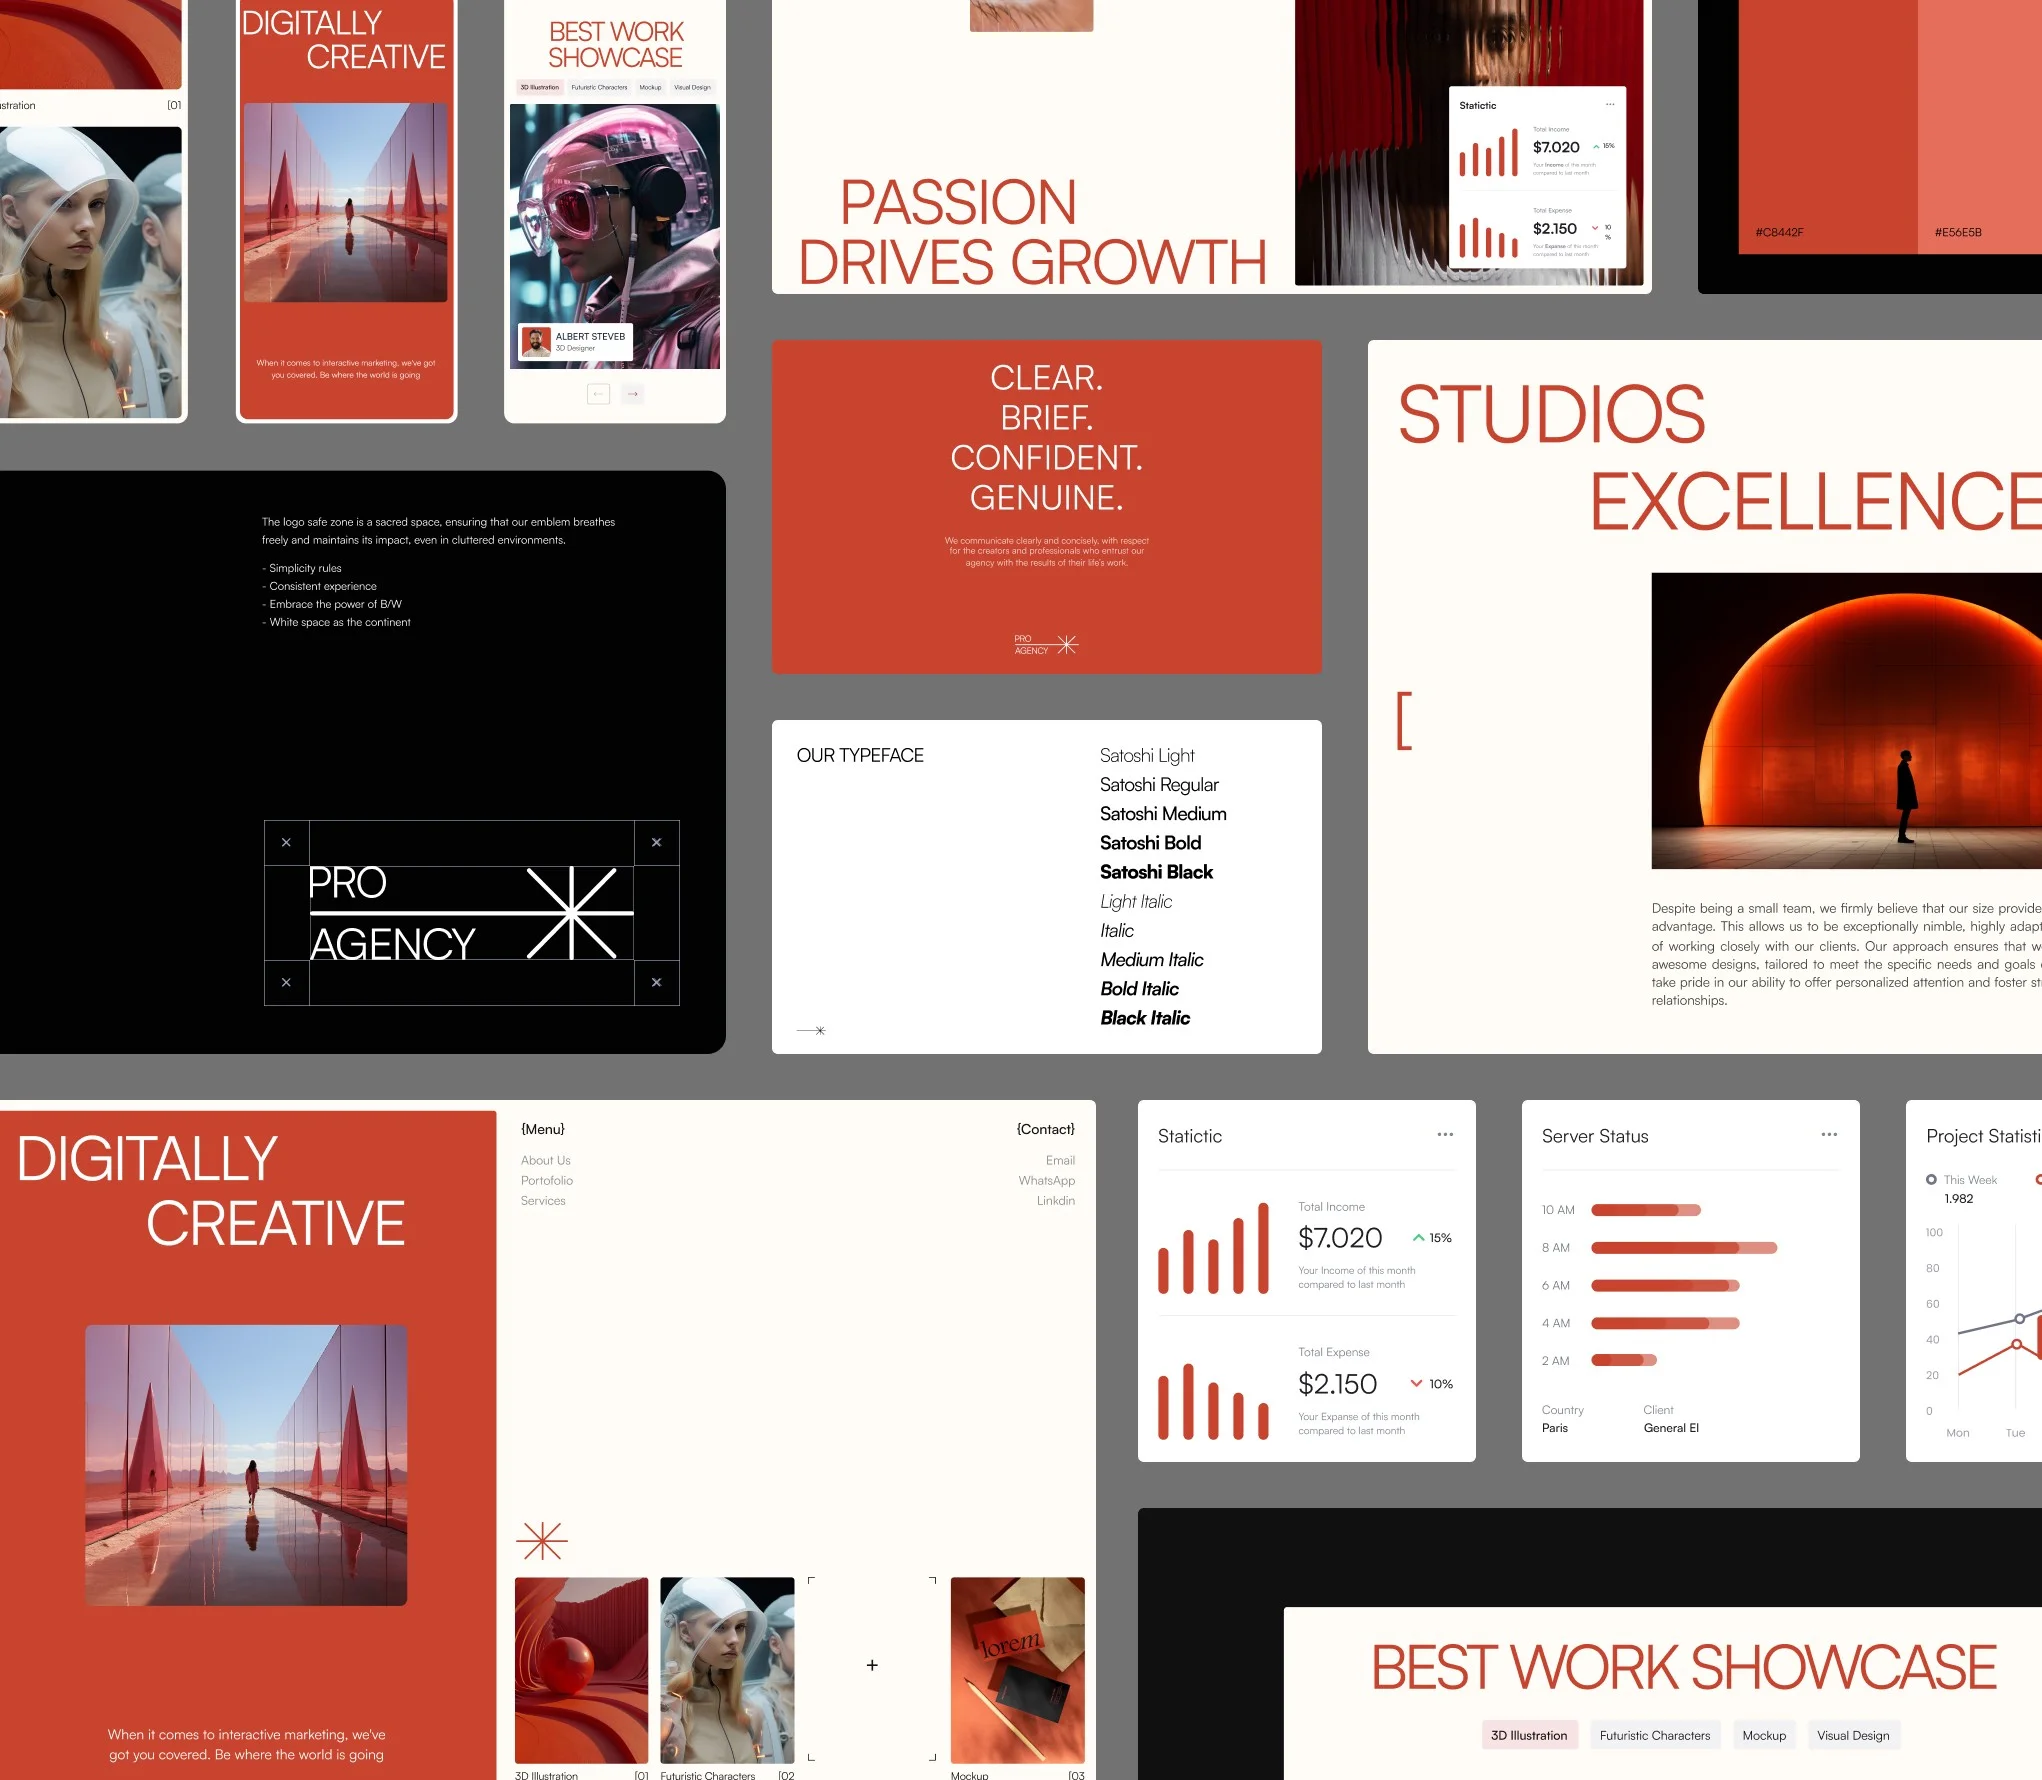Open the {Menu} section header
Screen dimensions: 2042x1780
point(542,1128)
